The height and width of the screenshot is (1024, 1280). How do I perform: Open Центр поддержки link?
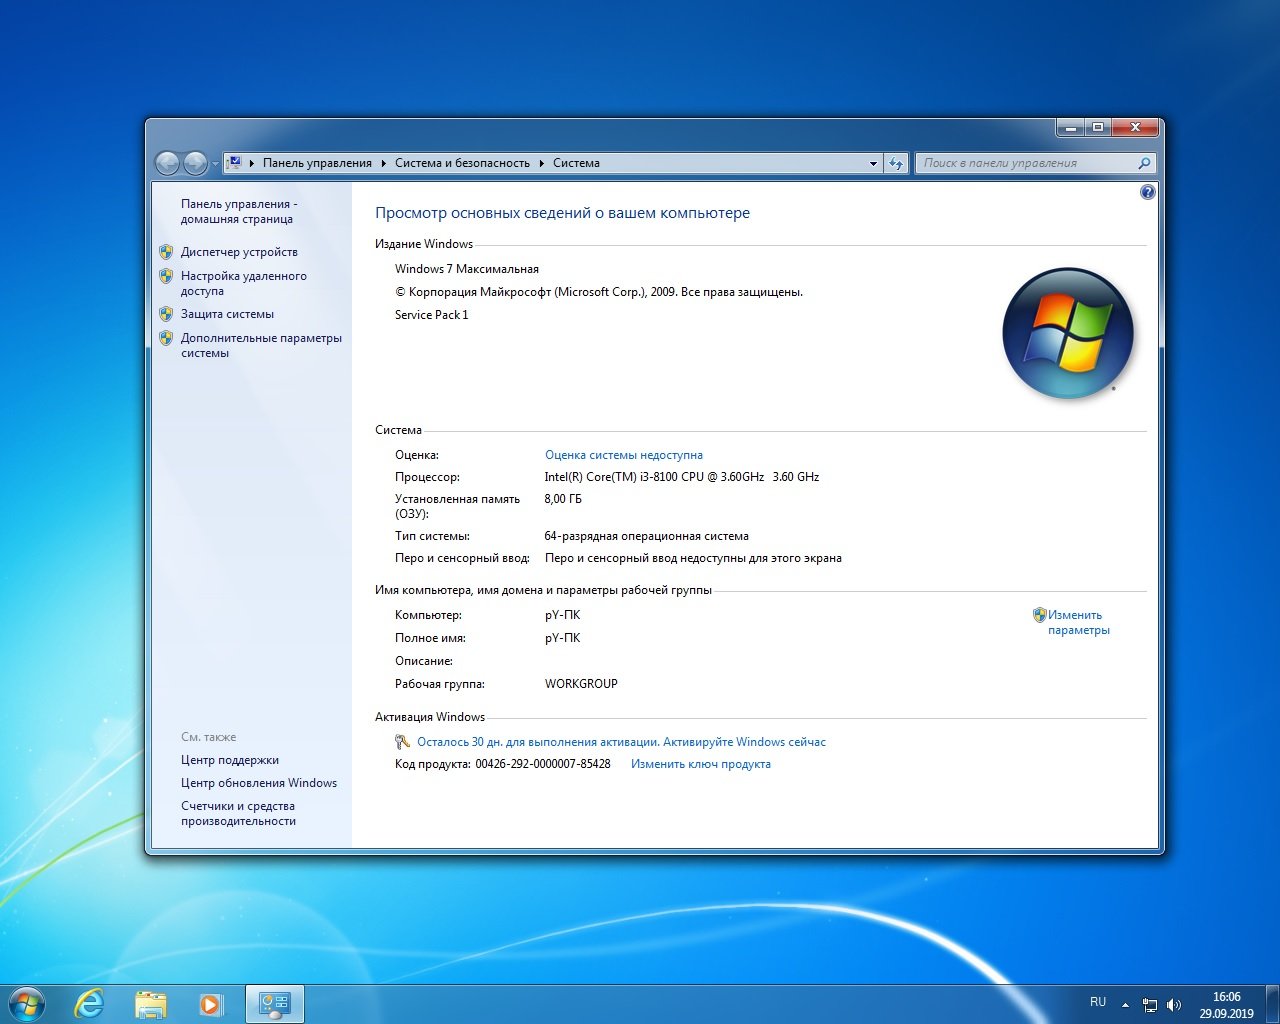pos(230,760)
